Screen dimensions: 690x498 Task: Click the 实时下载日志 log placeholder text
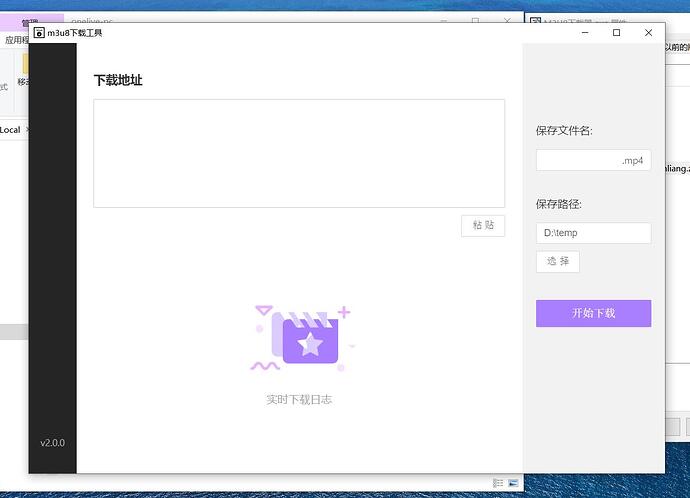coord(298,399)
